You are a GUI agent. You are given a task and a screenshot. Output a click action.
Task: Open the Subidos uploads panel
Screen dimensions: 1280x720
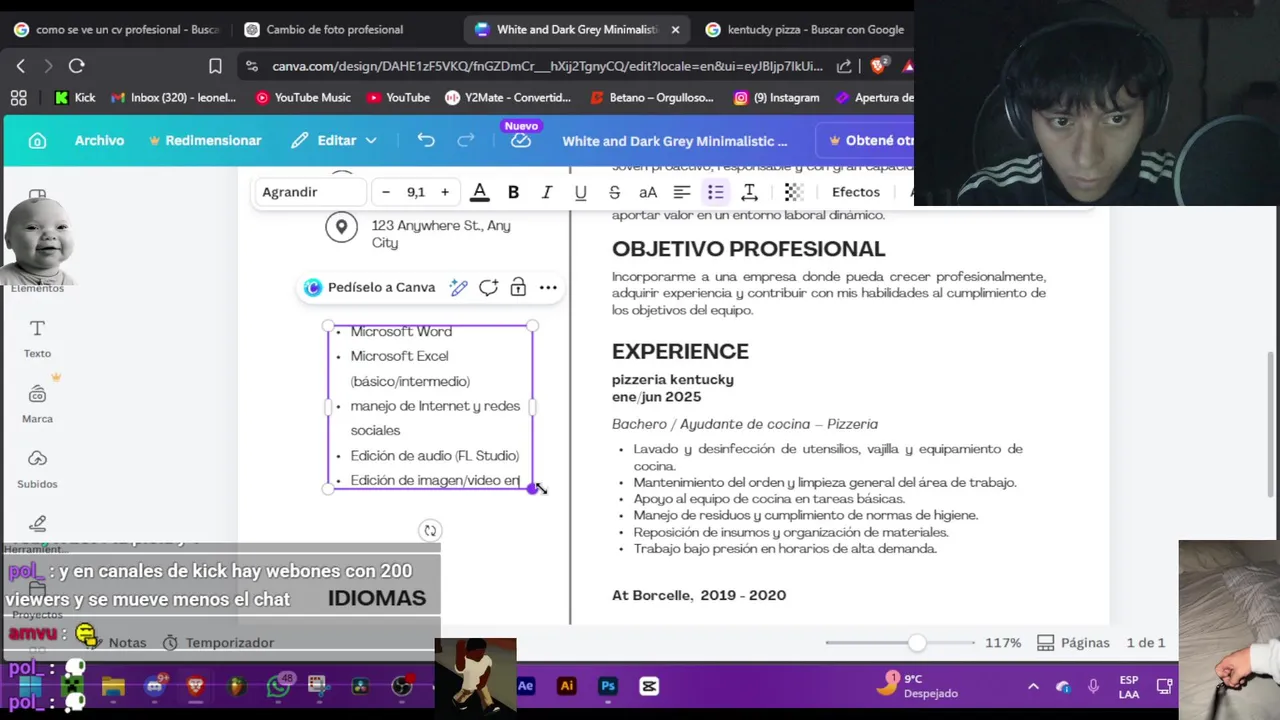click(37, 469)
